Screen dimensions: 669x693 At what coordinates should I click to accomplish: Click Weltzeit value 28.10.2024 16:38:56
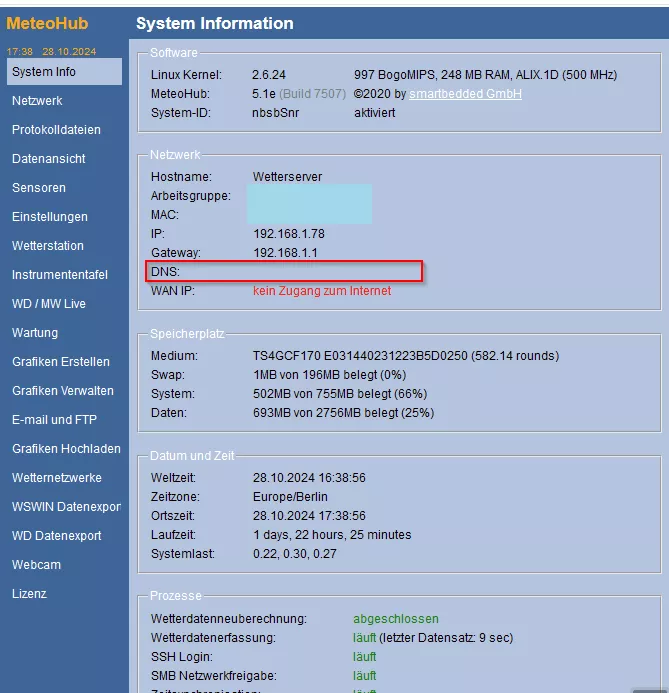click(309, 478)
